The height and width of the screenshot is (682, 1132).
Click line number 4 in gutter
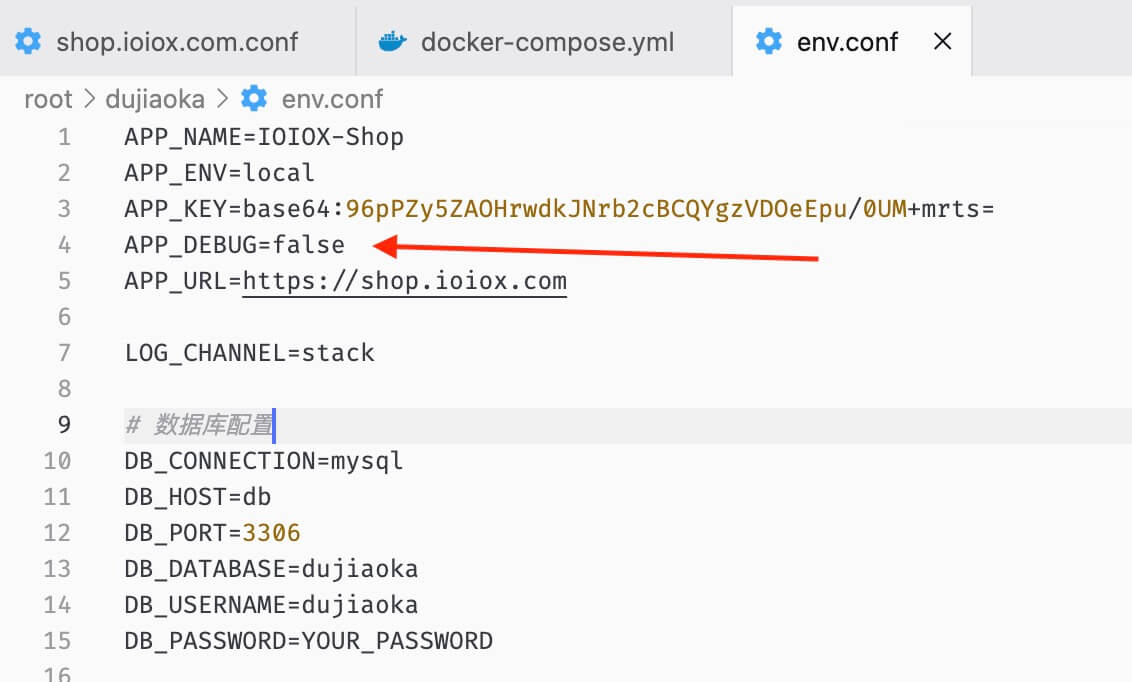click(64, 245)
